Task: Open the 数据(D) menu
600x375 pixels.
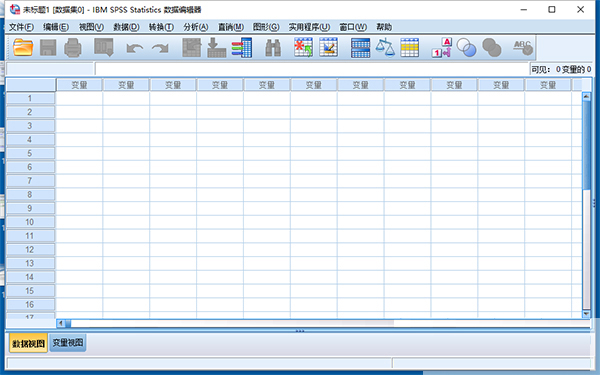Action: click(126, 27)
